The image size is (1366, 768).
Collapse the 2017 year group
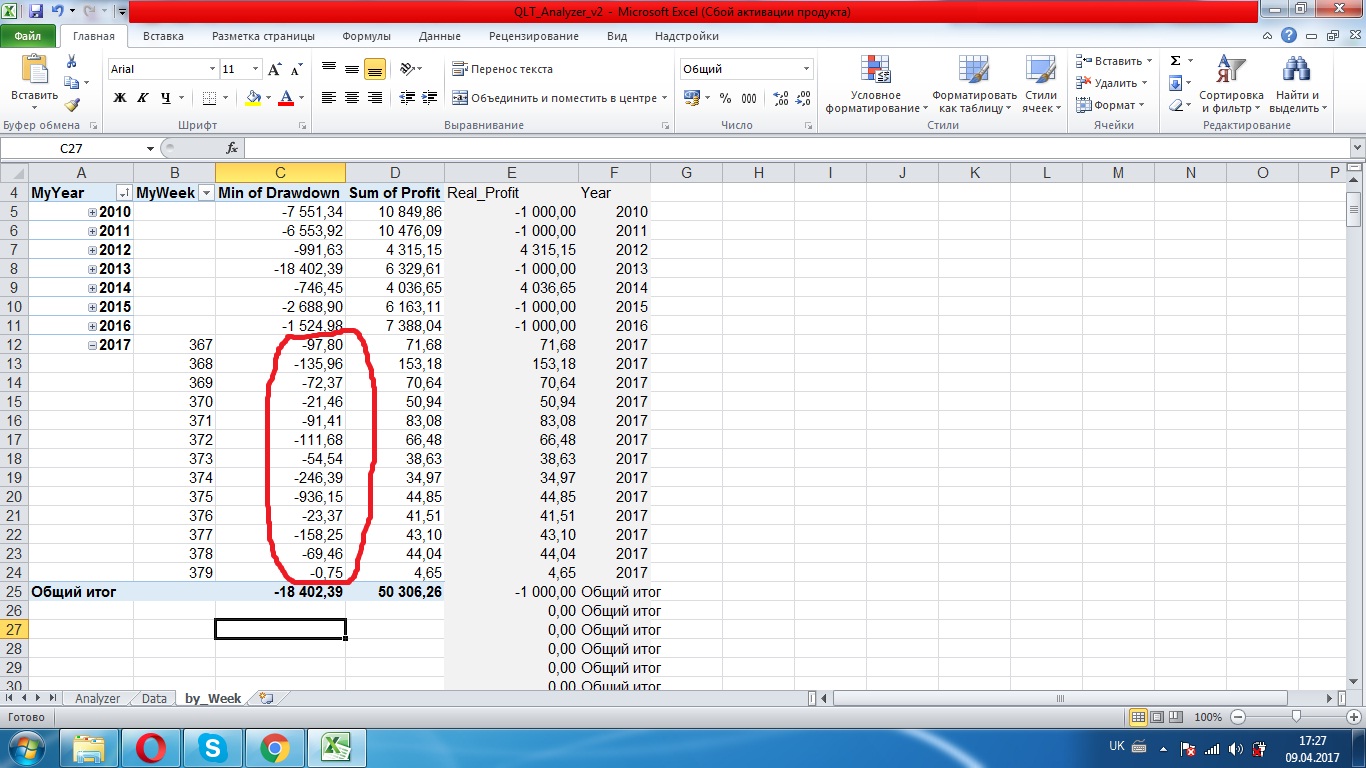pos(93,345)
